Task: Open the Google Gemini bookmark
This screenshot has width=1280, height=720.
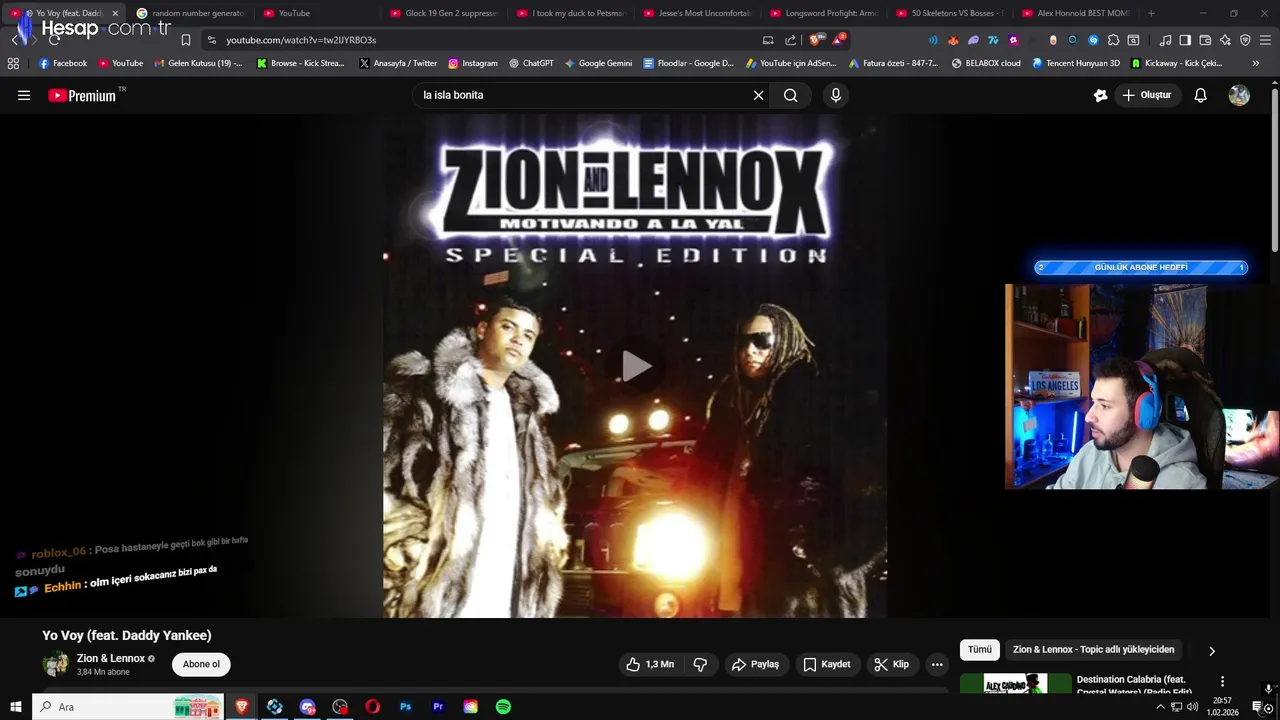Action: pos(598,63)
